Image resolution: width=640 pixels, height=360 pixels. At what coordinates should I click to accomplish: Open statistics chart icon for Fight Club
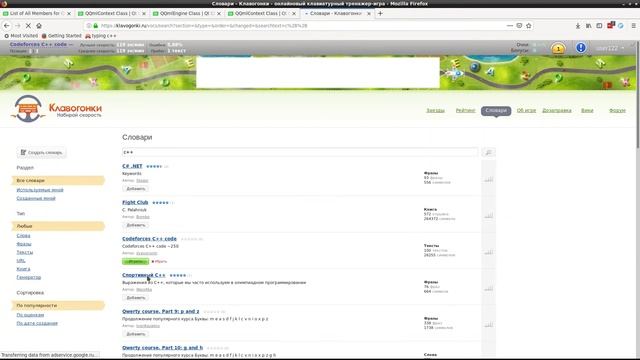(x=489, y=216)
